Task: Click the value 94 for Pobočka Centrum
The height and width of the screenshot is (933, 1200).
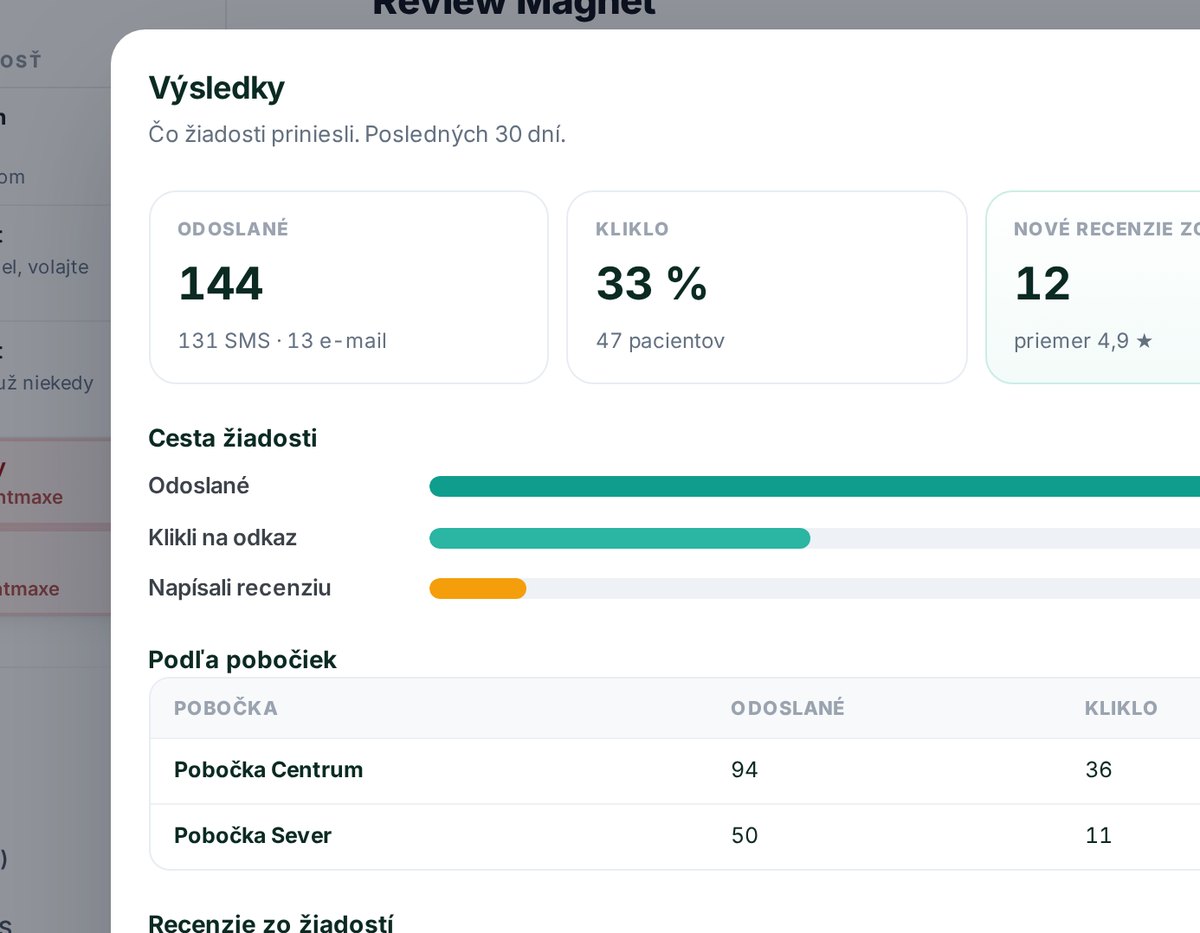Action: [744, 770]
